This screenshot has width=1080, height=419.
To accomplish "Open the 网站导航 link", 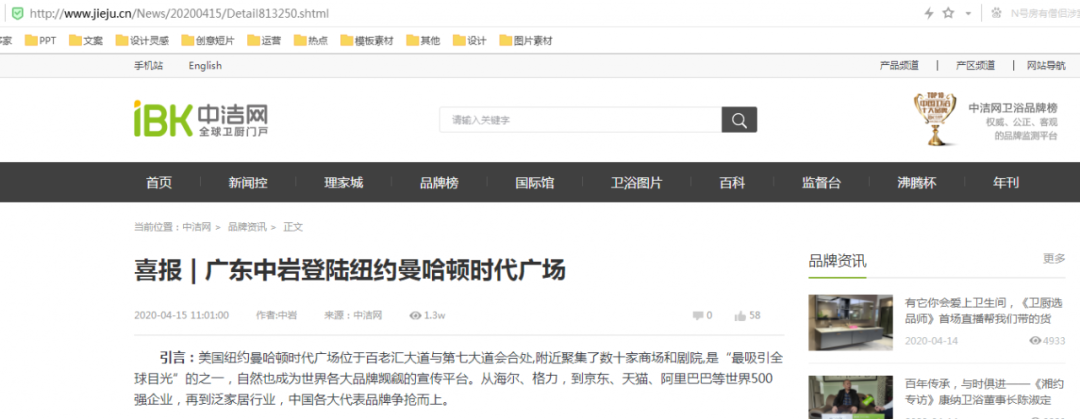I will (x=1046, y=65).
